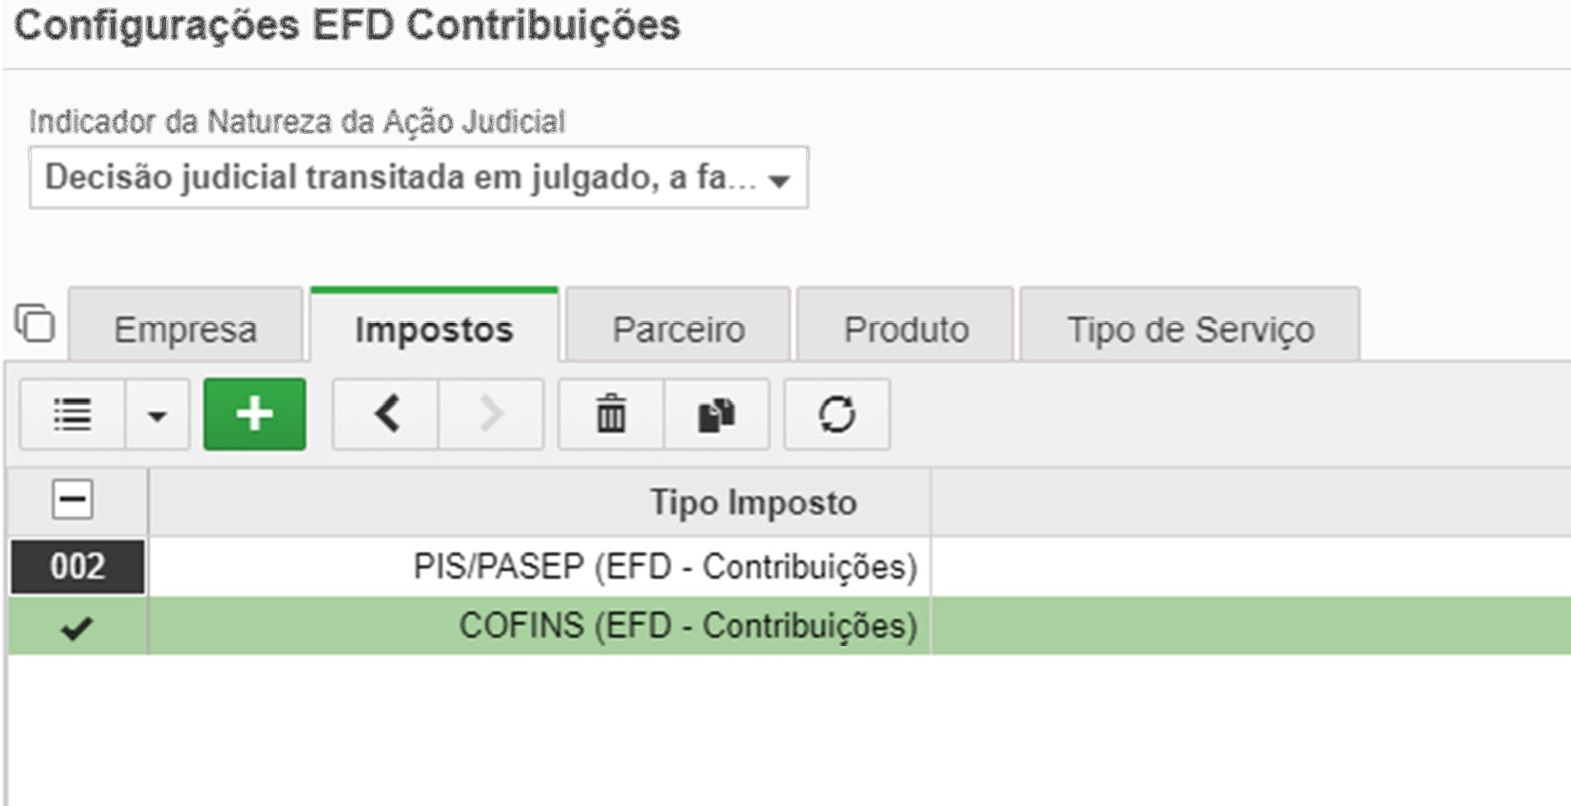Open the Produto tab
This screenshot has height=806, width=1571.
click(906, 328)
